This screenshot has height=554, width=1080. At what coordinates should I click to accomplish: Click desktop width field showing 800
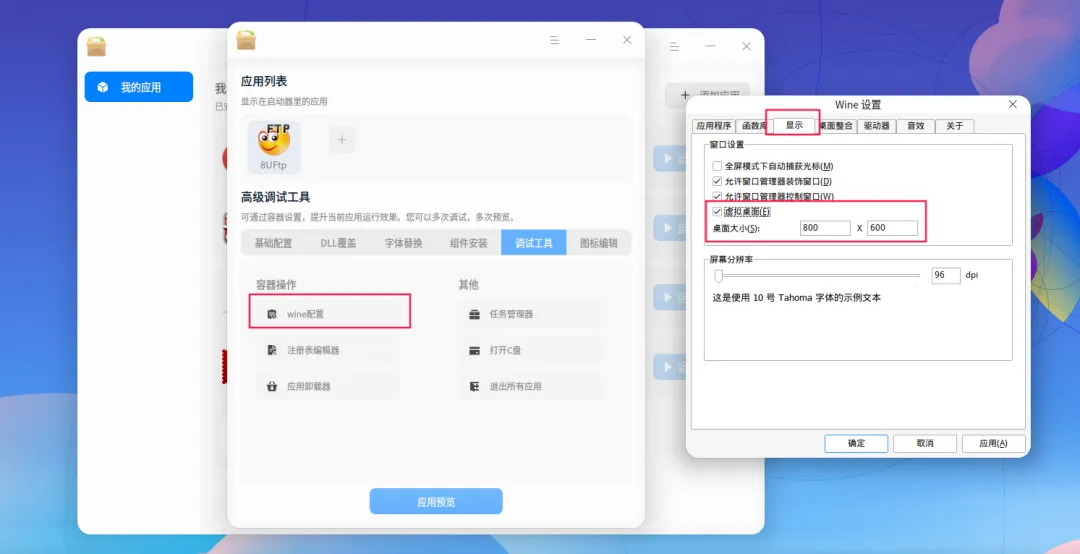pyautogui.click(x=825, y=228)
